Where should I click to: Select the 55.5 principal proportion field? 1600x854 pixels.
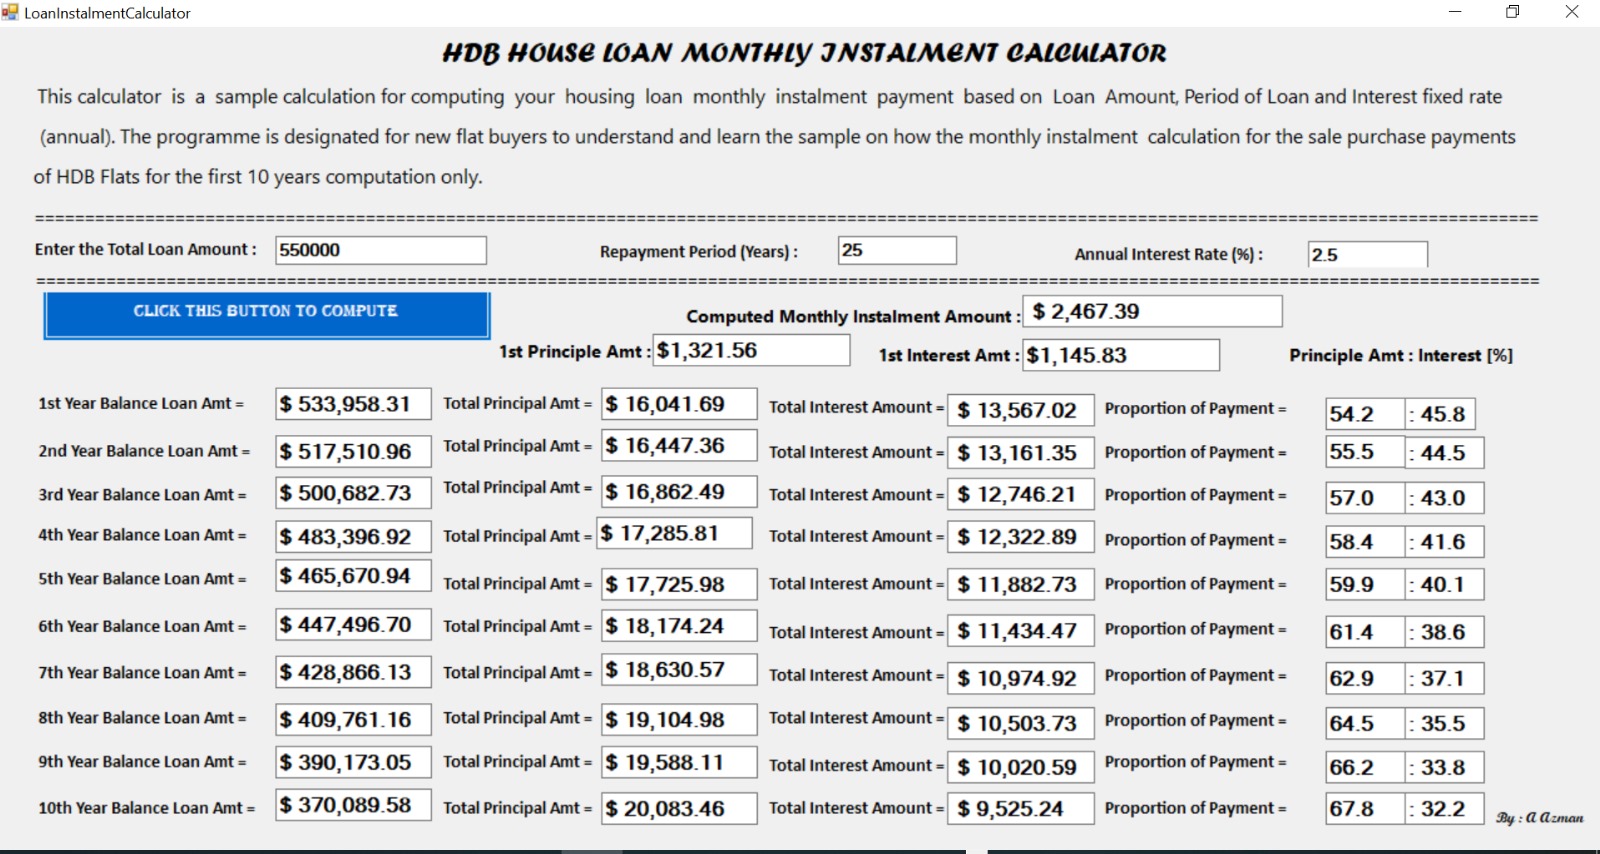pyautogui.click(x=1365, y=452)
